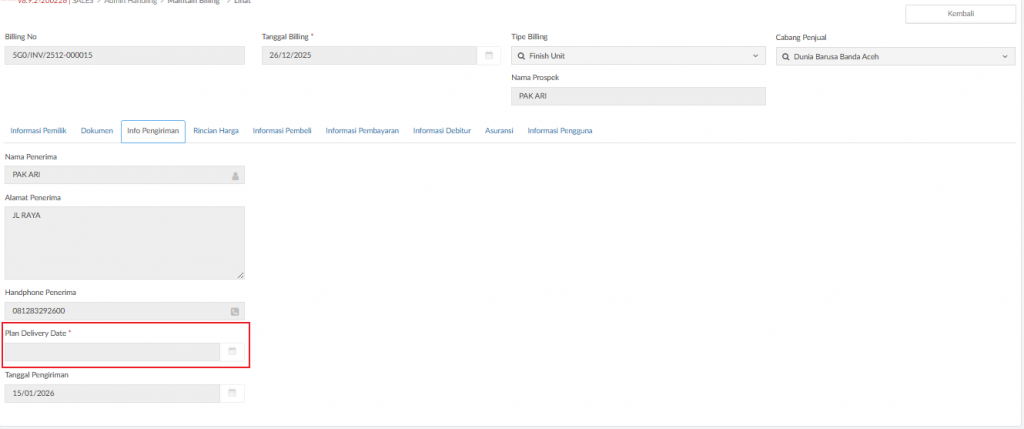Click the phone icon in Handphone Penerima
The image size is (1024, 429).
pyautogui.click(x=235, y=312)
